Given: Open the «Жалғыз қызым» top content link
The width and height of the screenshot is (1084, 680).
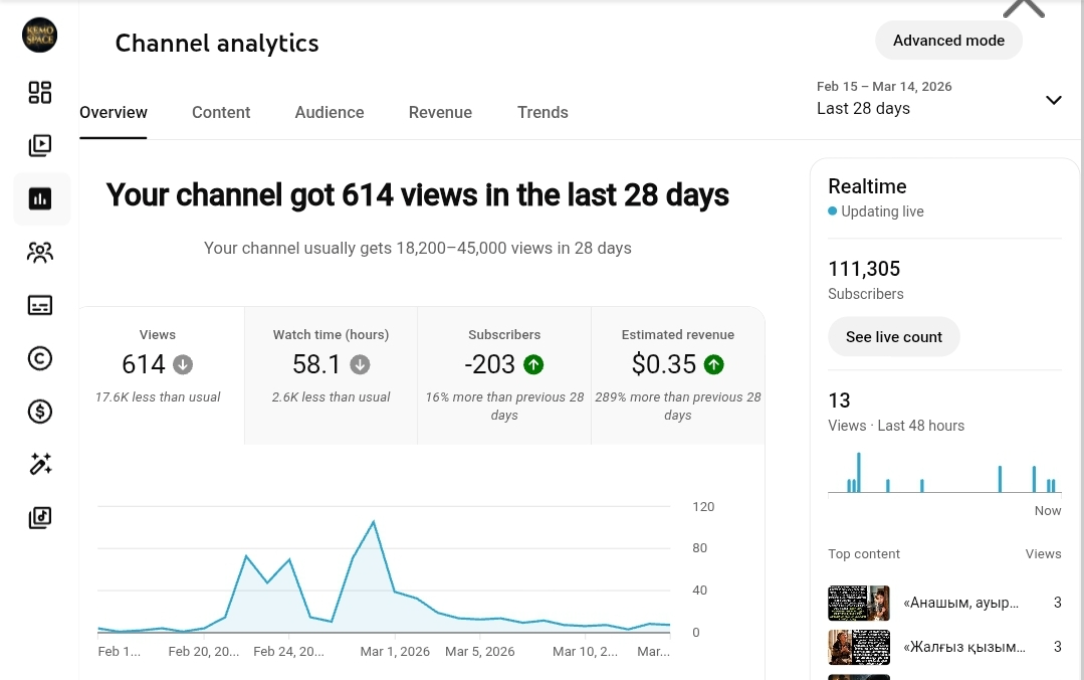Looking at the screenshot, I should tap(963, 647).
